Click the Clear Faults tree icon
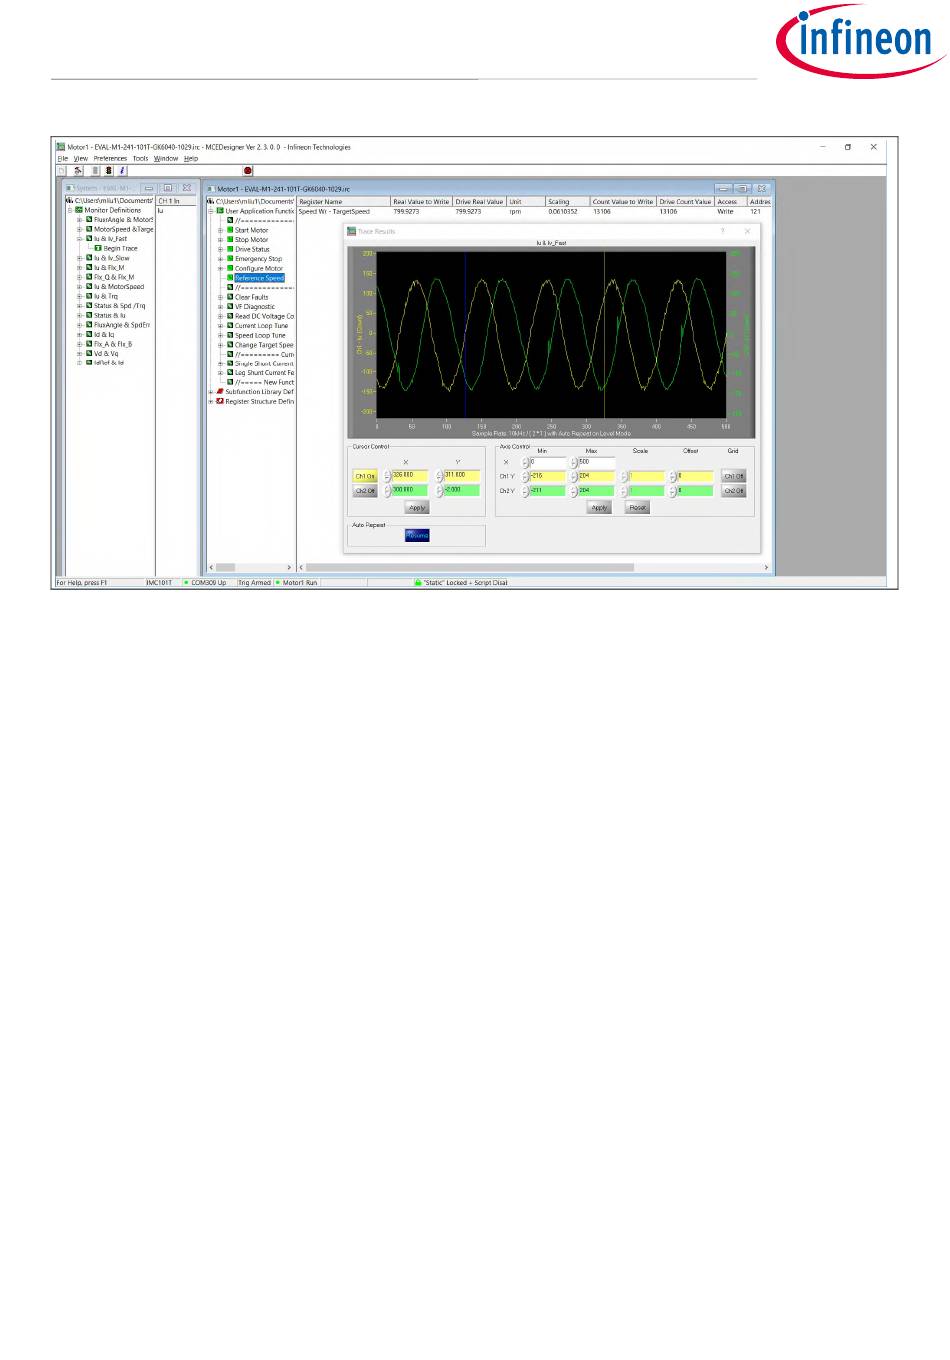This screenshot has width=950, height=1360. [230, 297]
